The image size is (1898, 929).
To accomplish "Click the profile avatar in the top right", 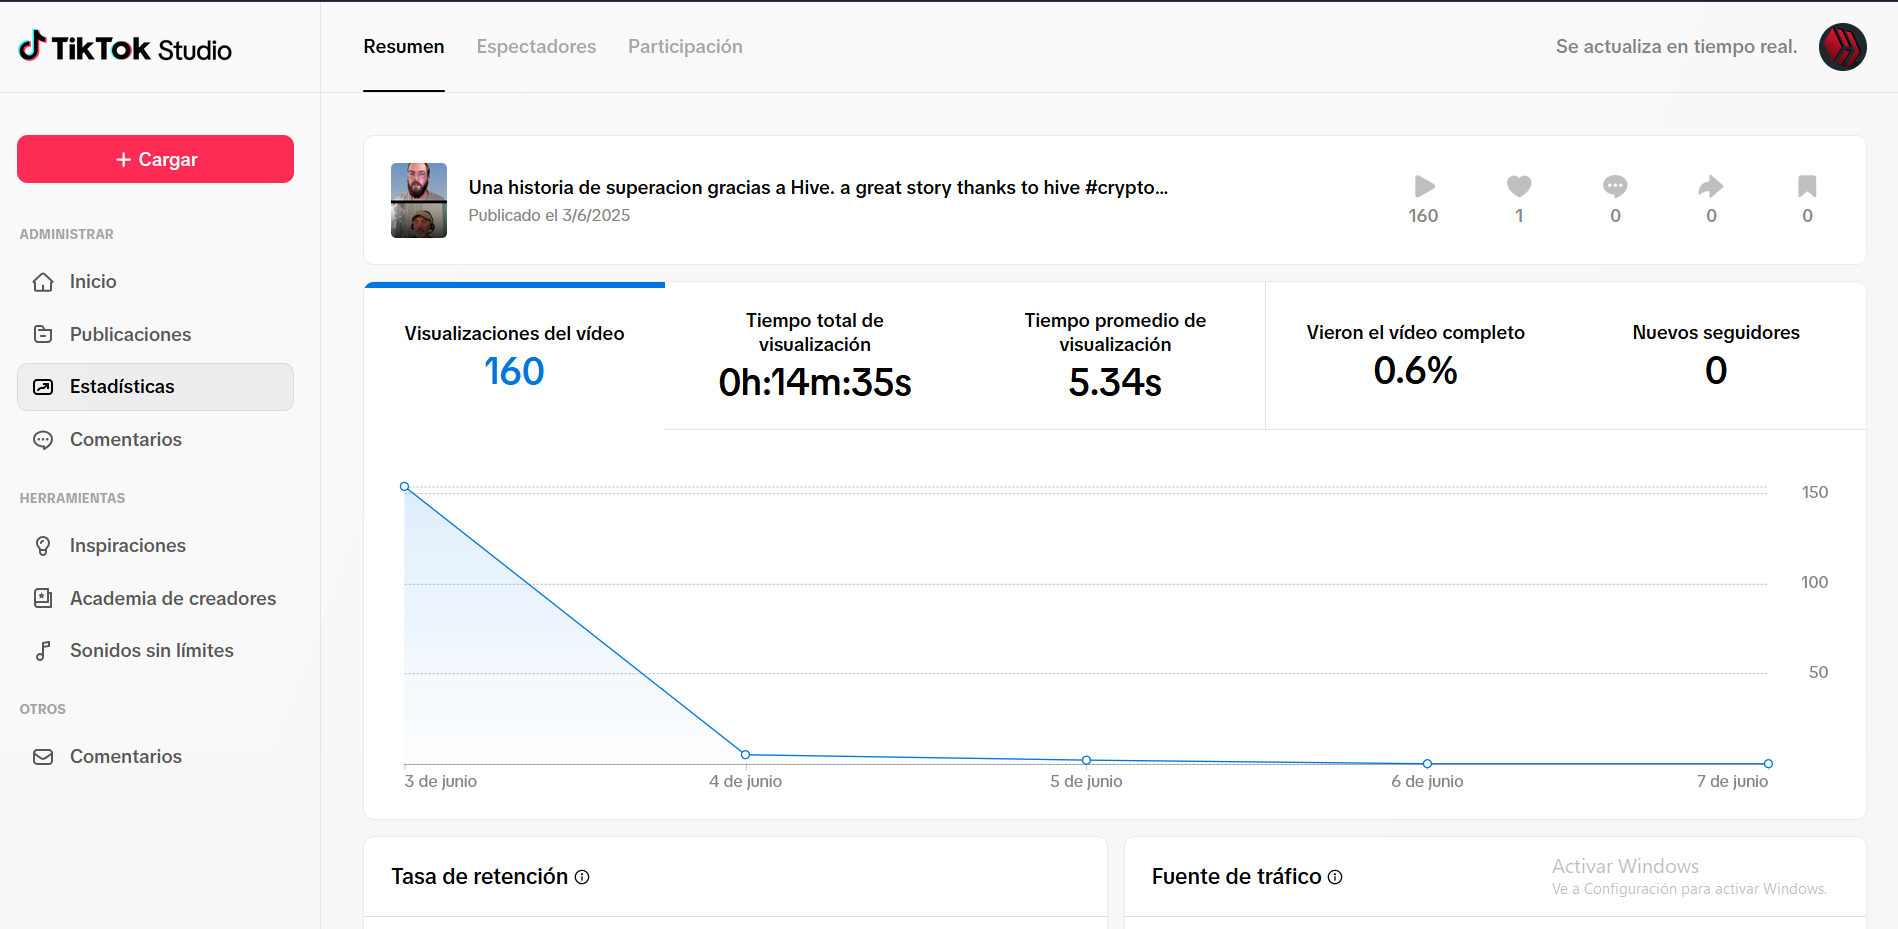I will (1842, 47).
